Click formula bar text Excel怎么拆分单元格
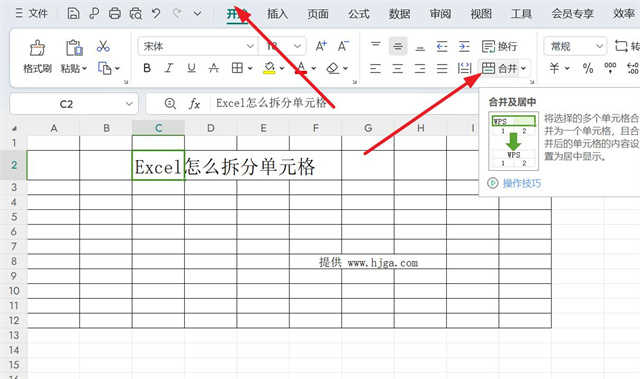The image size is (640, 379). pyautogui.click(x=271, y=103)
